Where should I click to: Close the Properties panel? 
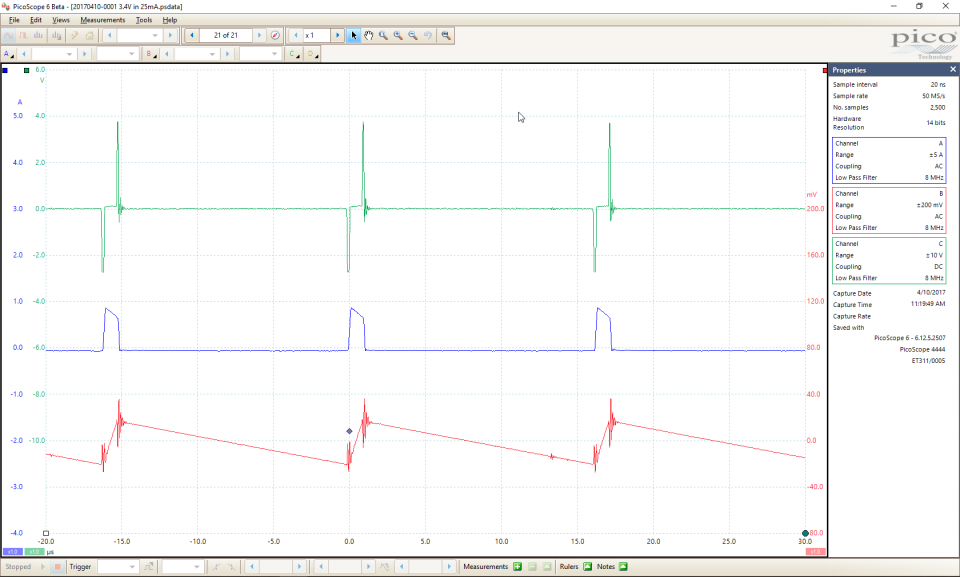pos(952,70)
